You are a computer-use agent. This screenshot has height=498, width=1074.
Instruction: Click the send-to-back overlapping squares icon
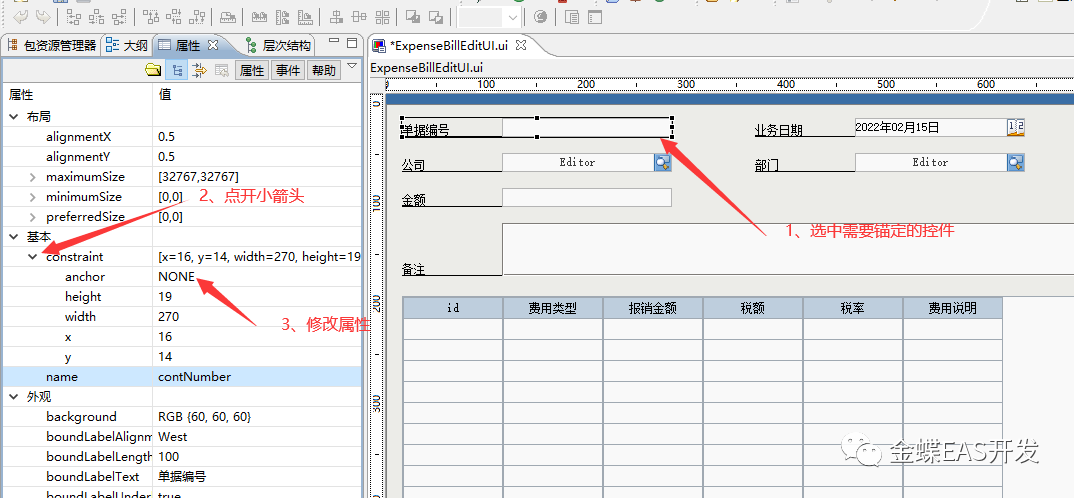[x=436, y=17]
